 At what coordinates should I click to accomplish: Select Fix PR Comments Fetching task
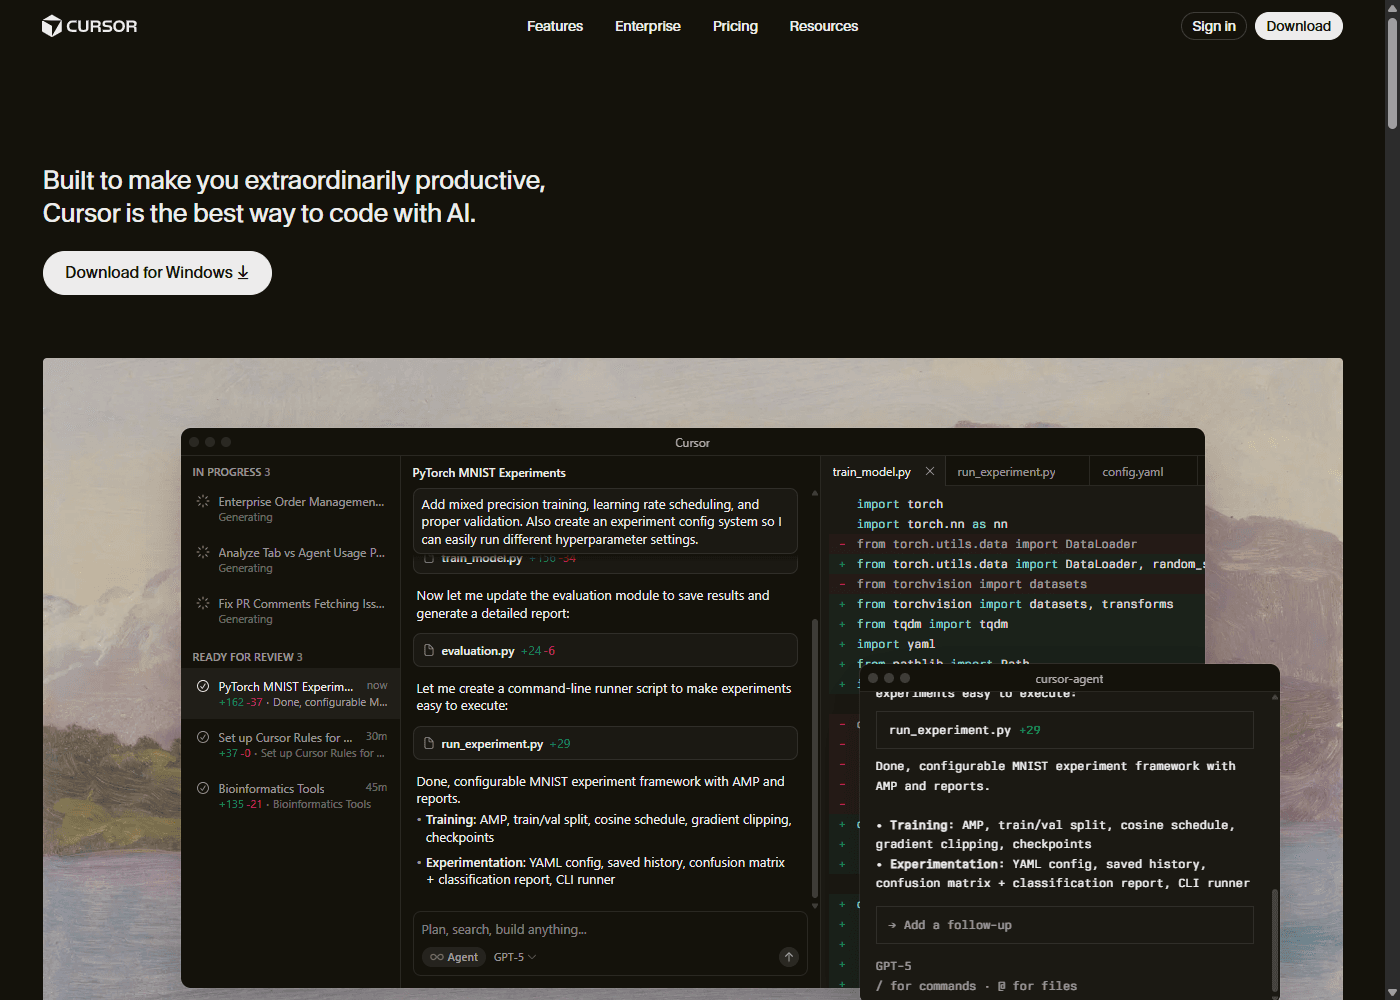(290, 611)
